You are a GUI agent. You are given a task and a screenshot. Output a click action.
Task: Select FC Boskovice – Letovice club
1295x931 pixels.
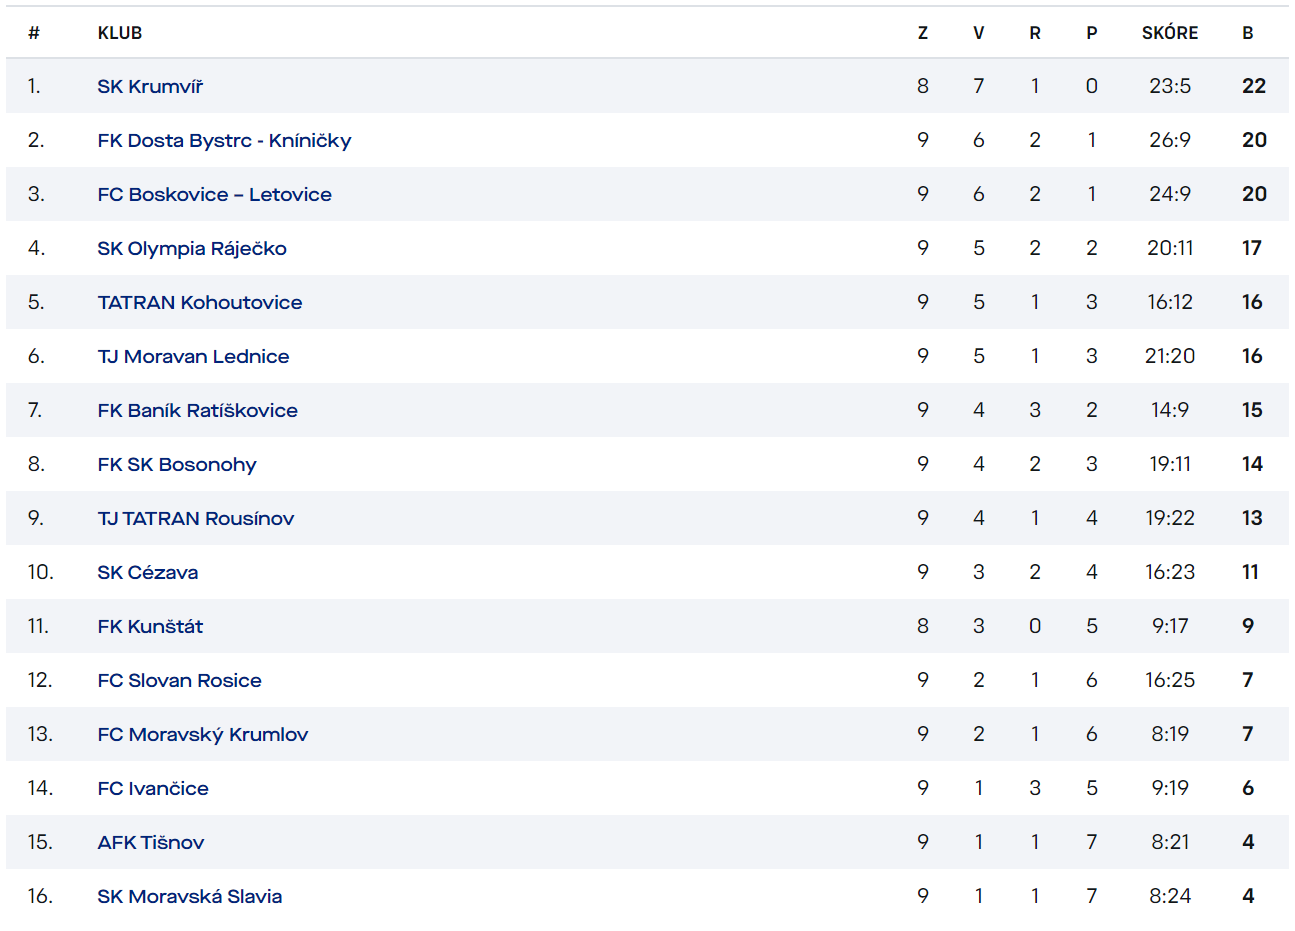(x=214, y=194)
